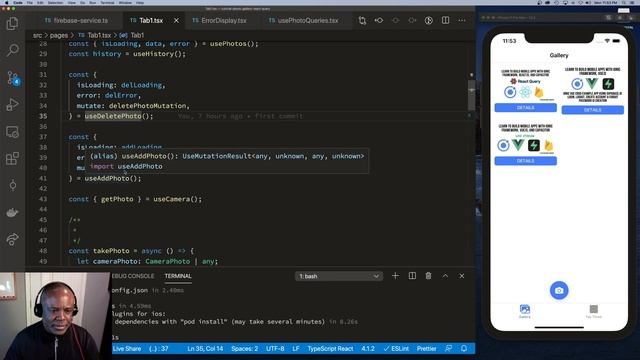Click Ln 35, Col 14 in the status bar
The width and height of the screenshot is (640, 360).
coord(205,349)
